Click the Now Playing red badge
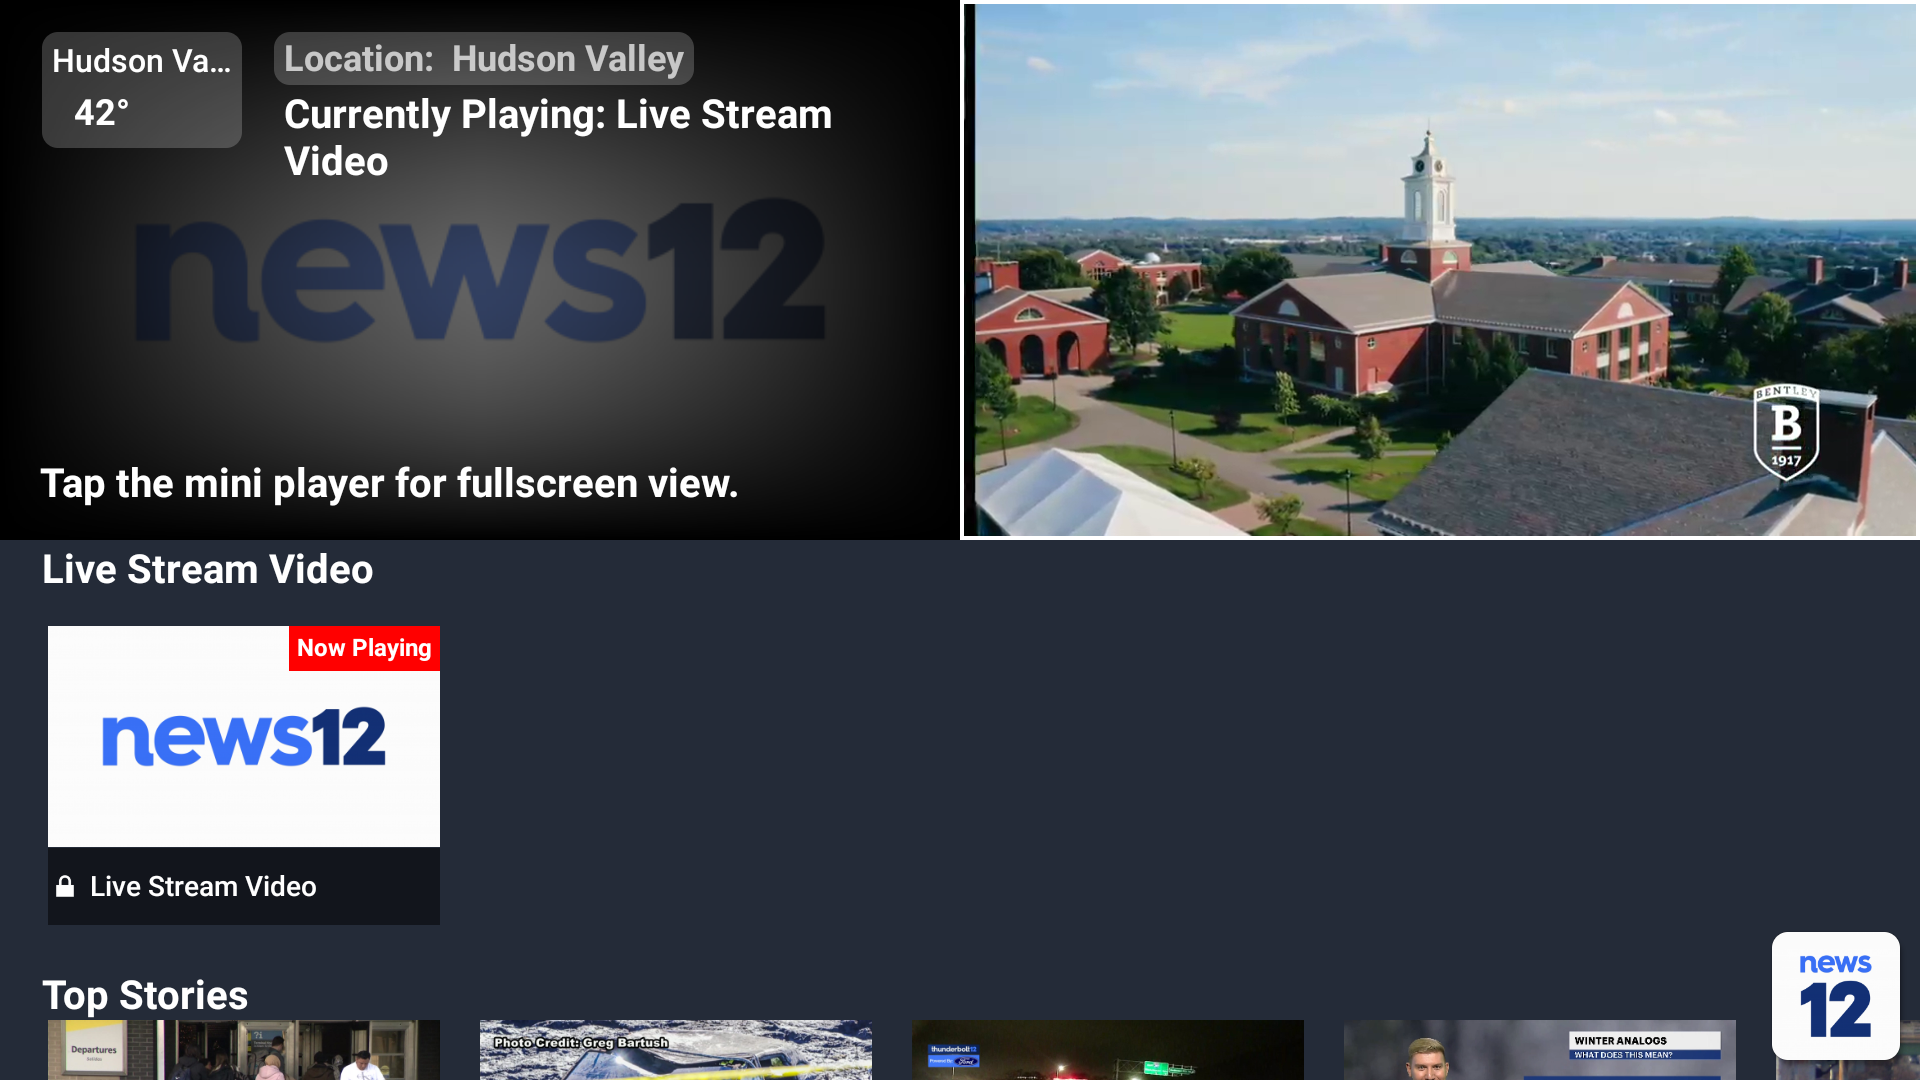Screen dimensions: 1920x1080 (x=364, y=648)
